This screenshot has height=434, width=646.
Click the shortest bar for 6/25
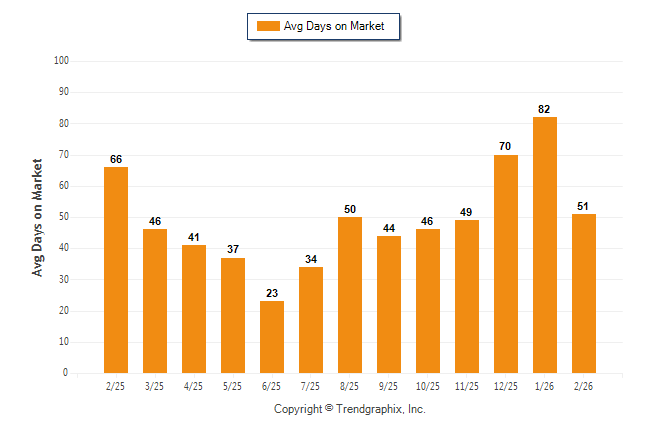point(272,337)
